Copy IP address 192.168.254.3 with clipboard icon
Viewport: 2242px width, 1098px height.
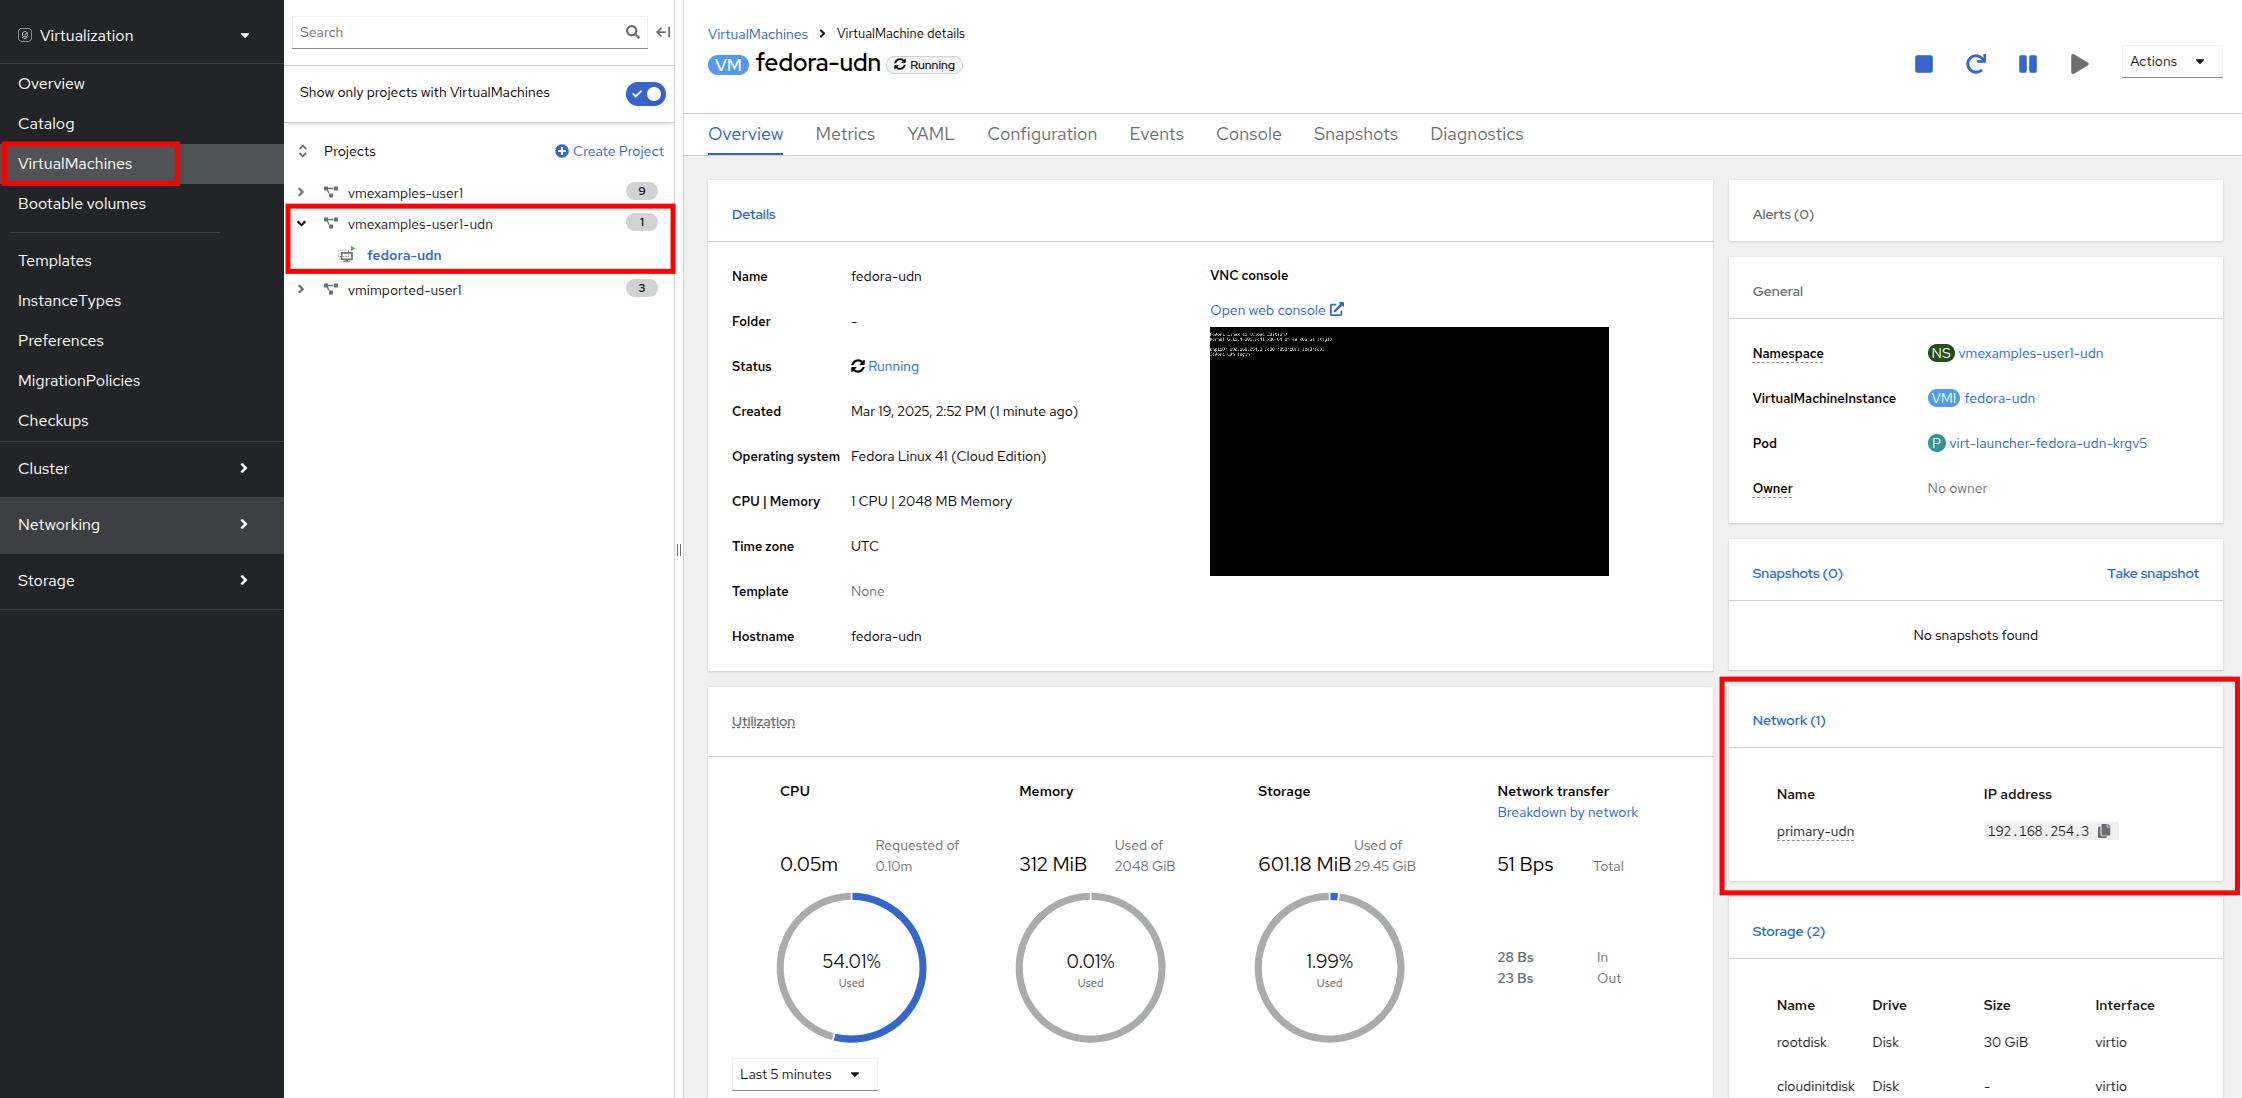pos(2104,831)
